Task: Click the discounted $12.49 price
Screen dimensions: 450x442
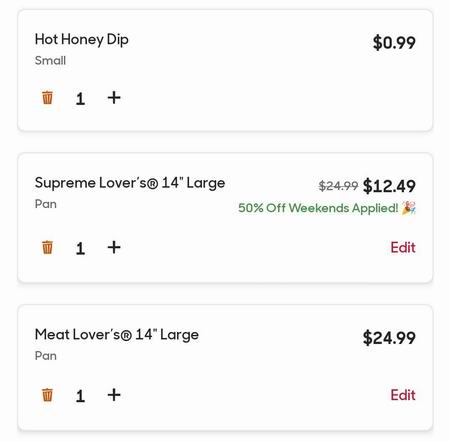Action: (389, 186)
